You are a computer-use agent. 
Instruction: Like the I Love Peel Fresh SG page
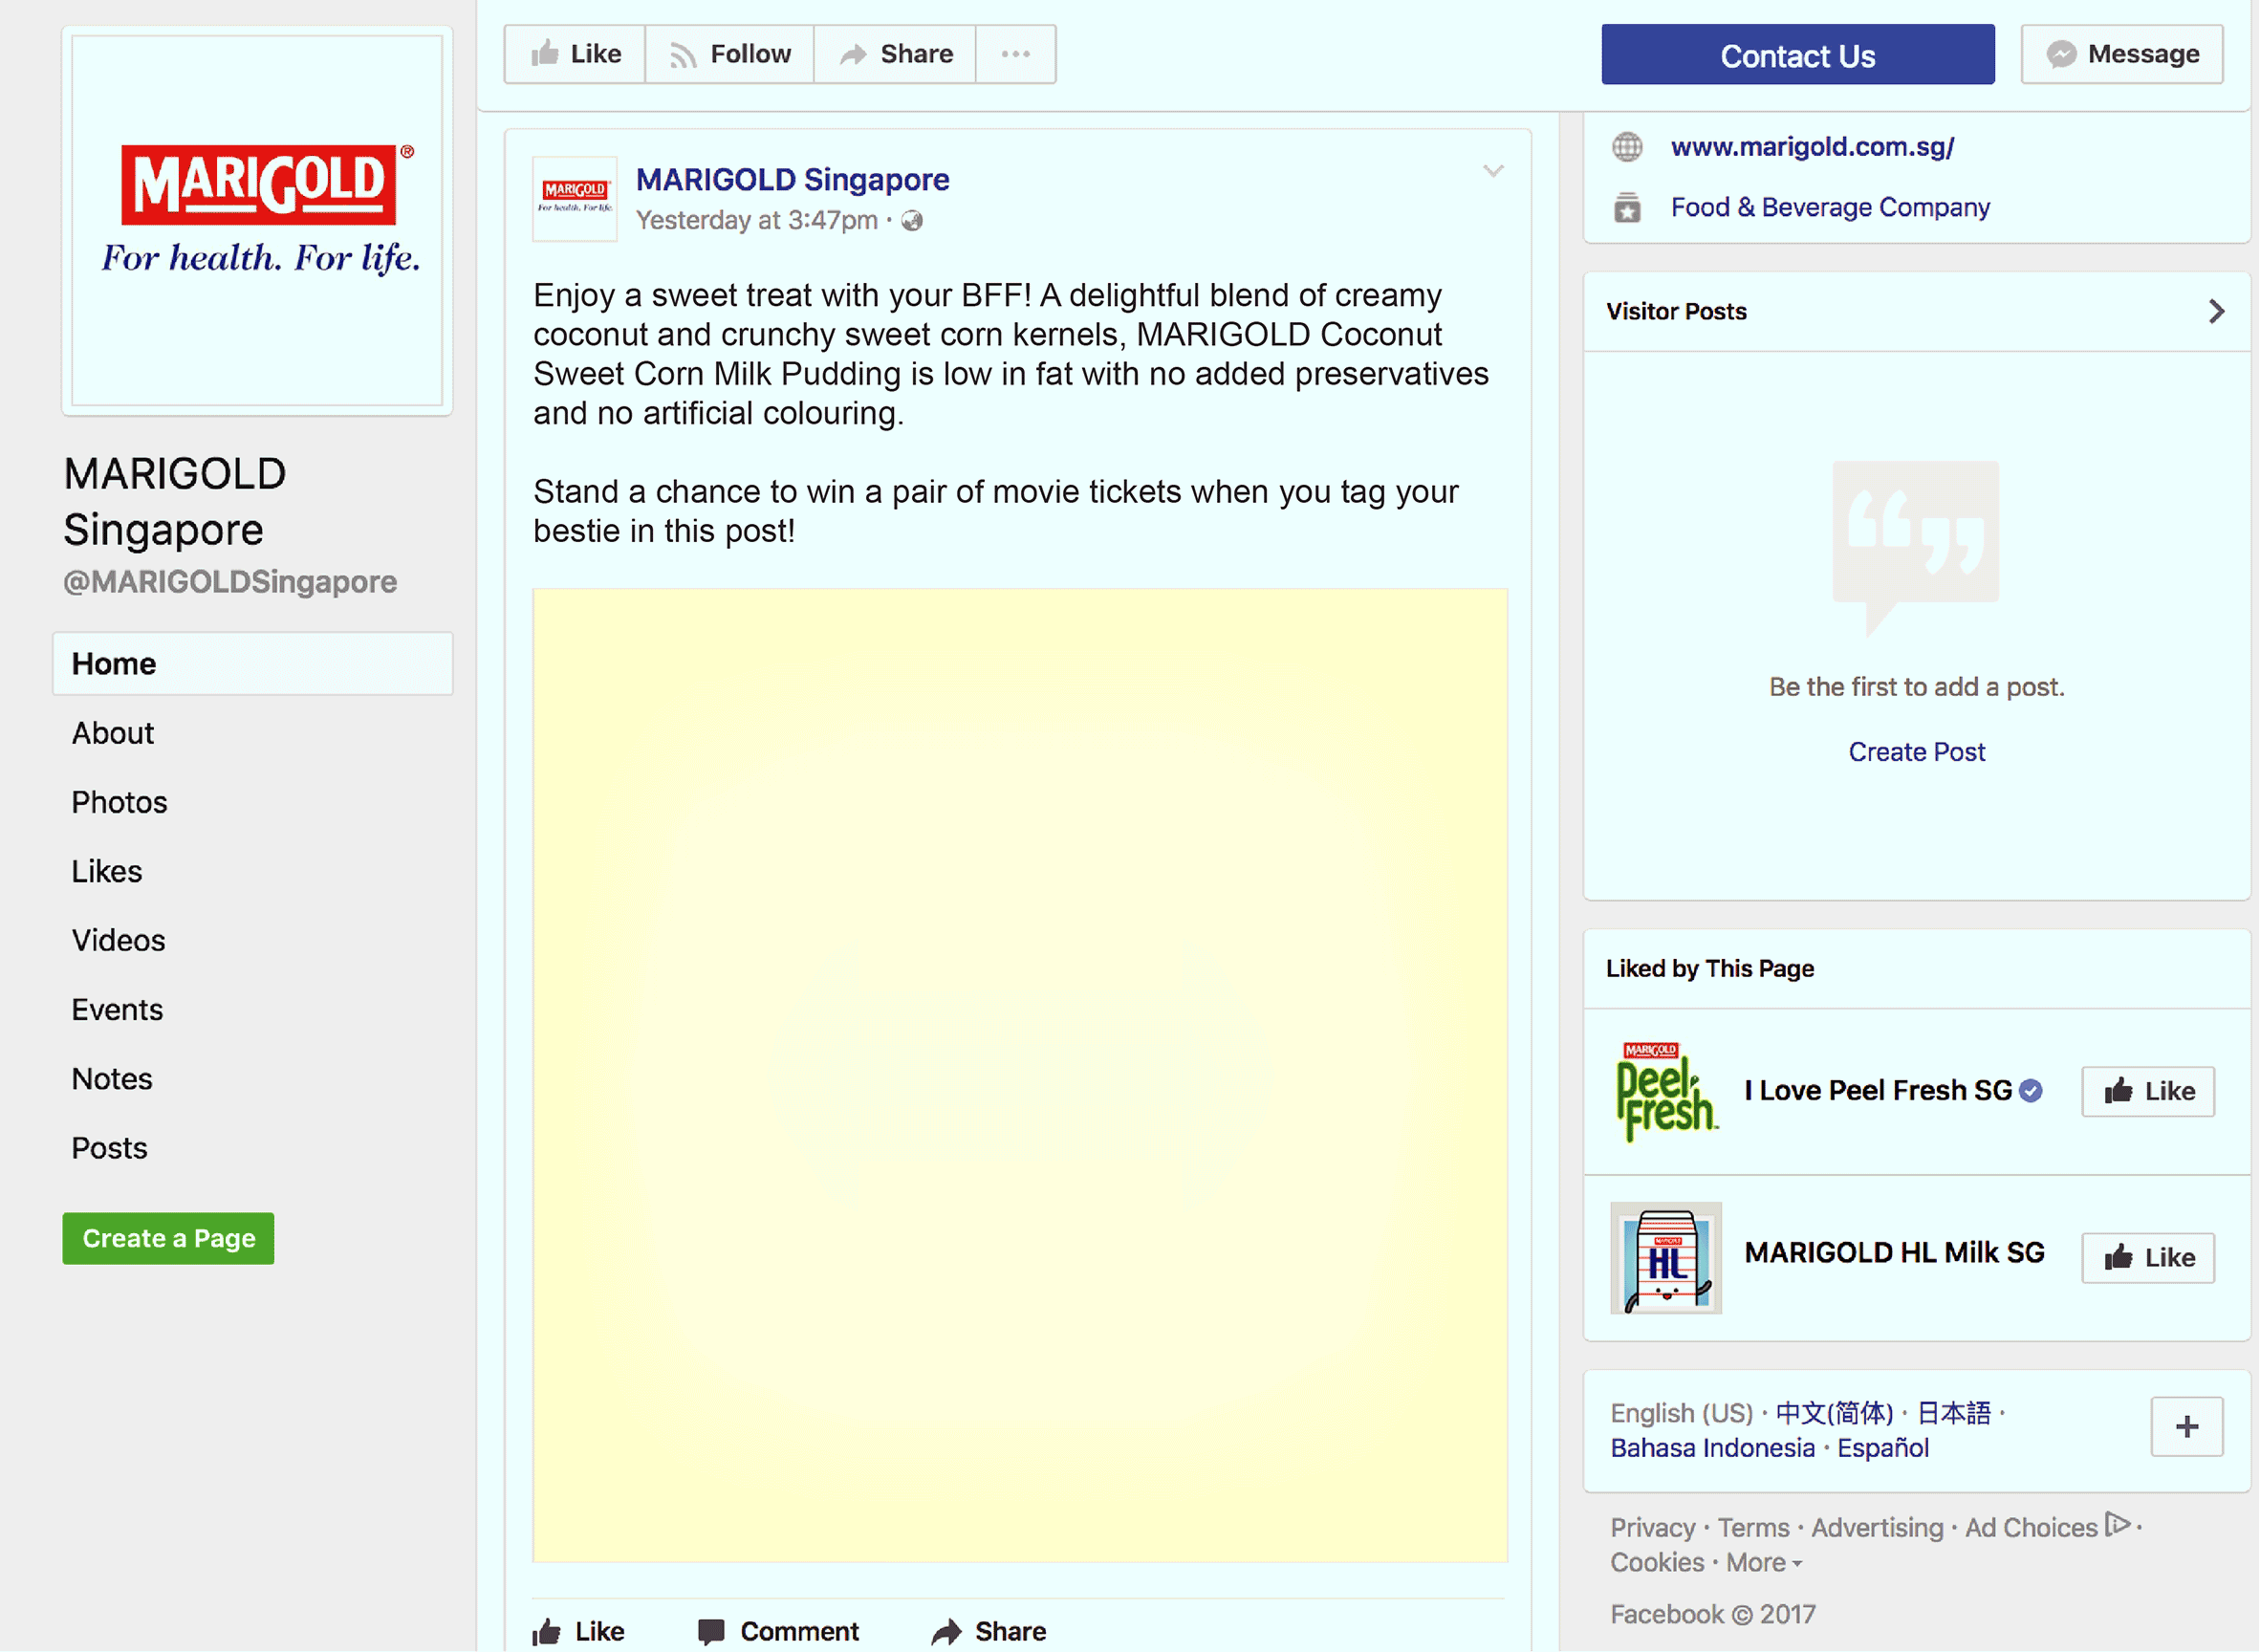pyautogui.click(x=2148, y=1091)
